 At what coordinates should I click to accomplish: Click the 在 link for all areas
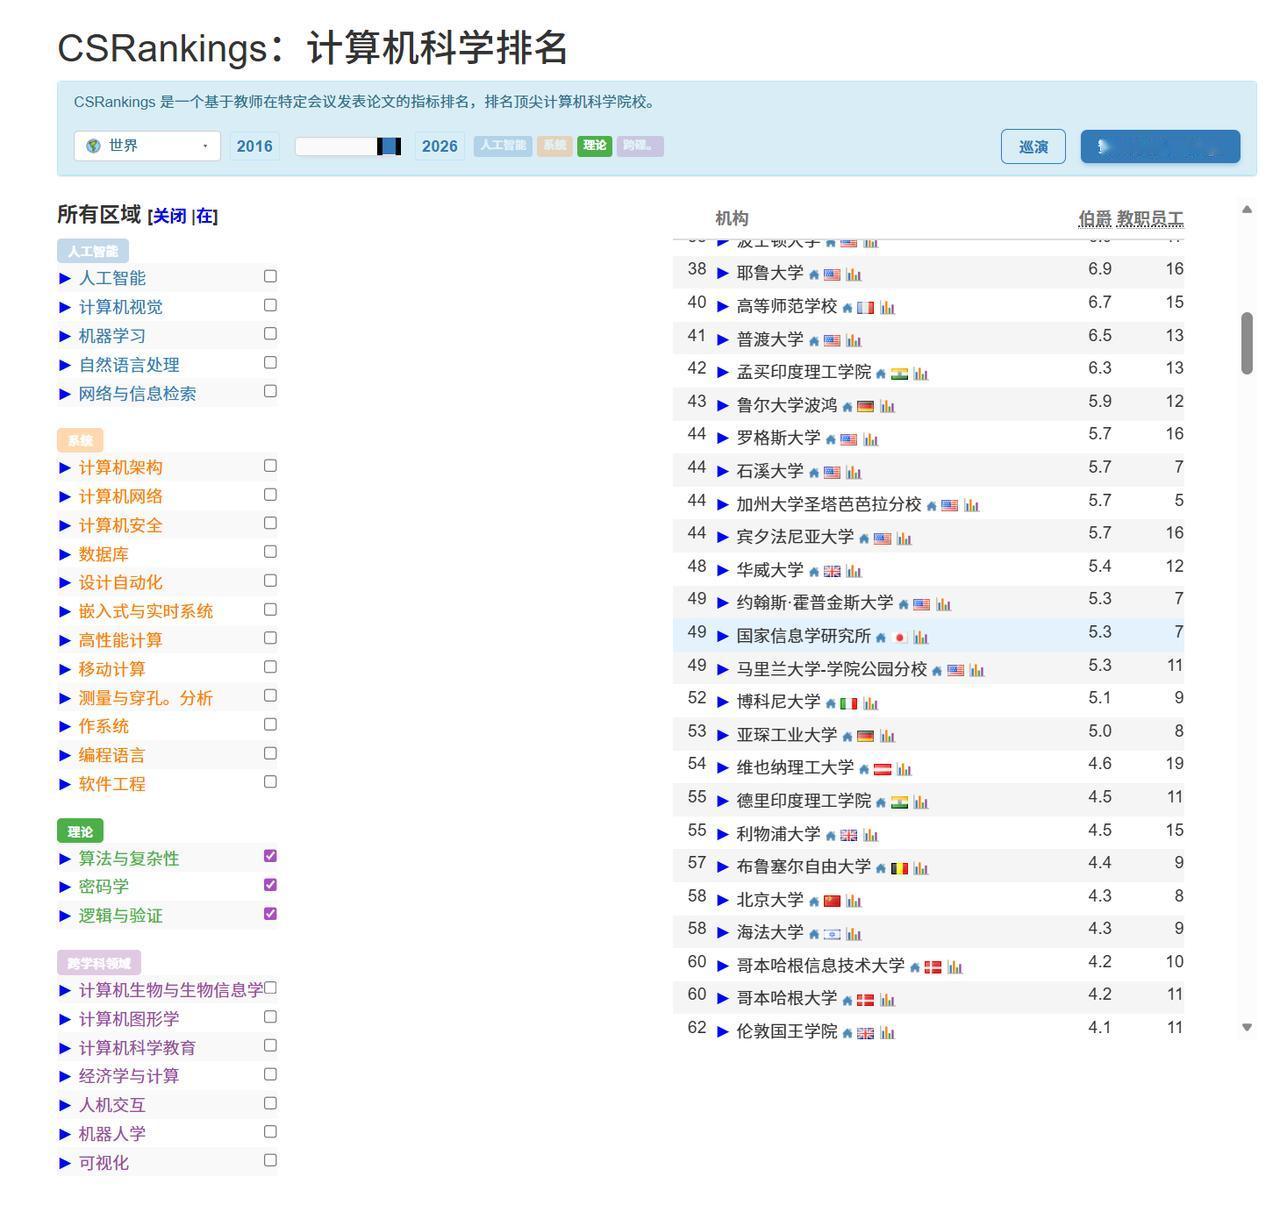coord(204,216)
